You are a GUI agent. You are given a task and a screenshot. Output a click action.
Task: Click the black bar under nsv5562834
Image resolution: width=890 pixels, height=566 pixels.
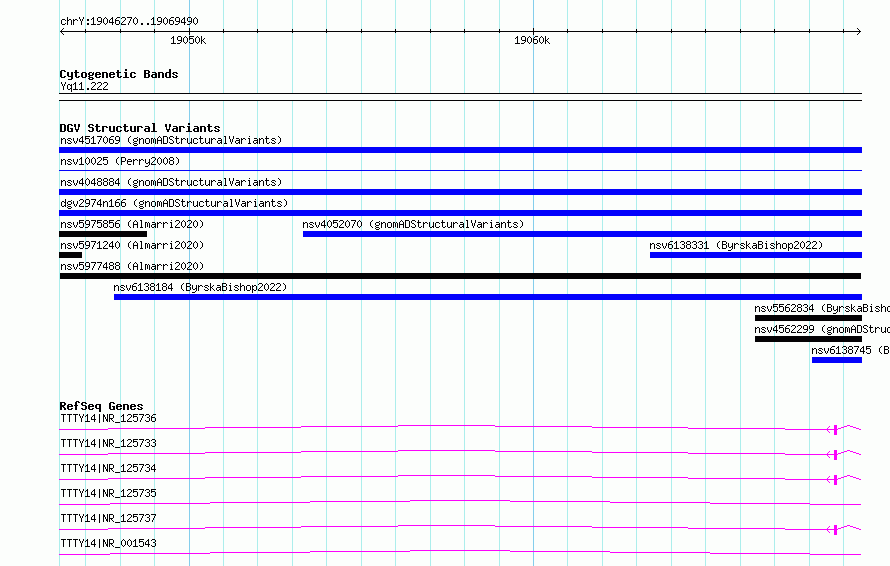[x=808, y=318]
